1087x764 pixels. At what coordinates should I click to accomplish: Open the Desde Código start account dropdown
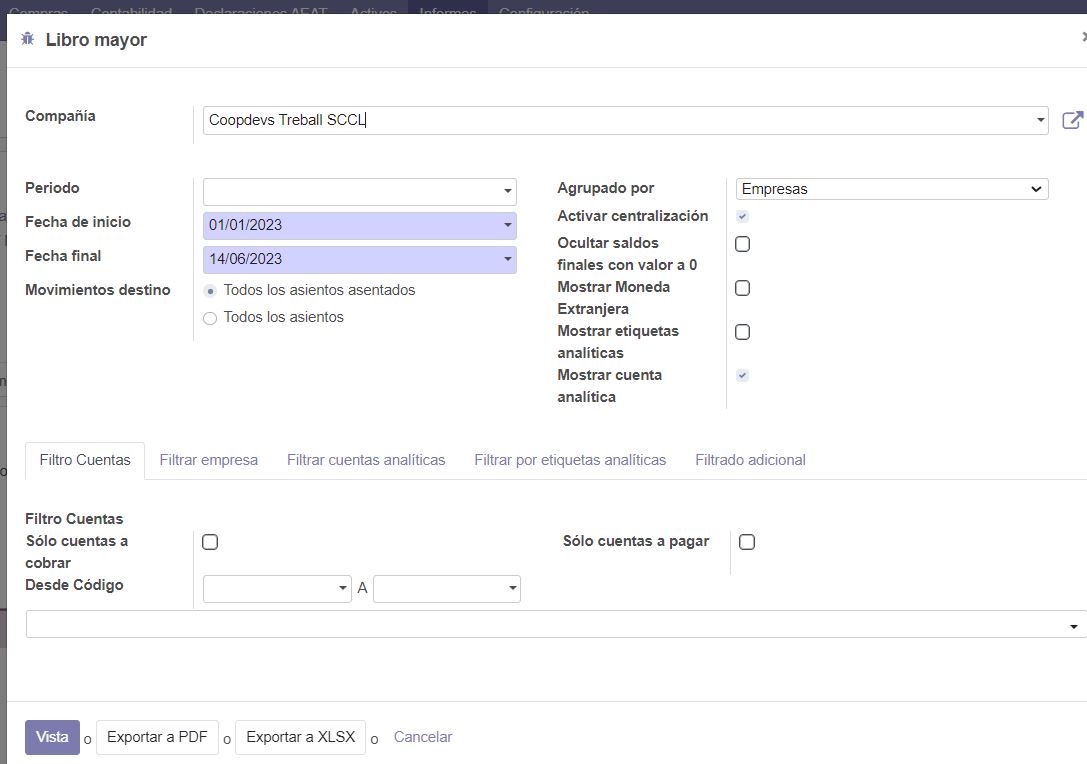[x=277, y=589]
